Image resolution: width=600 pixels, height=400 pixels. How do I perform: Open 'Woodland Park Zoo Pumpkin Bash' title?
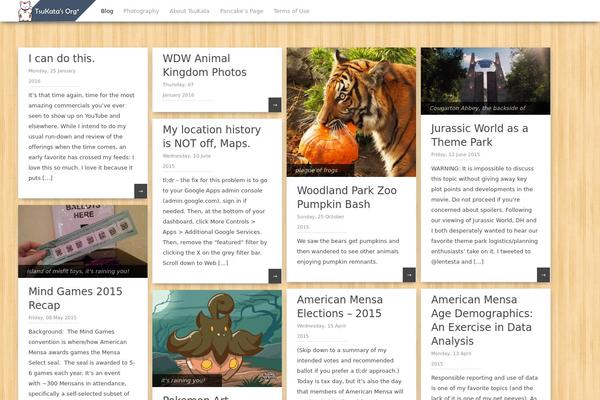click(347, 197)
